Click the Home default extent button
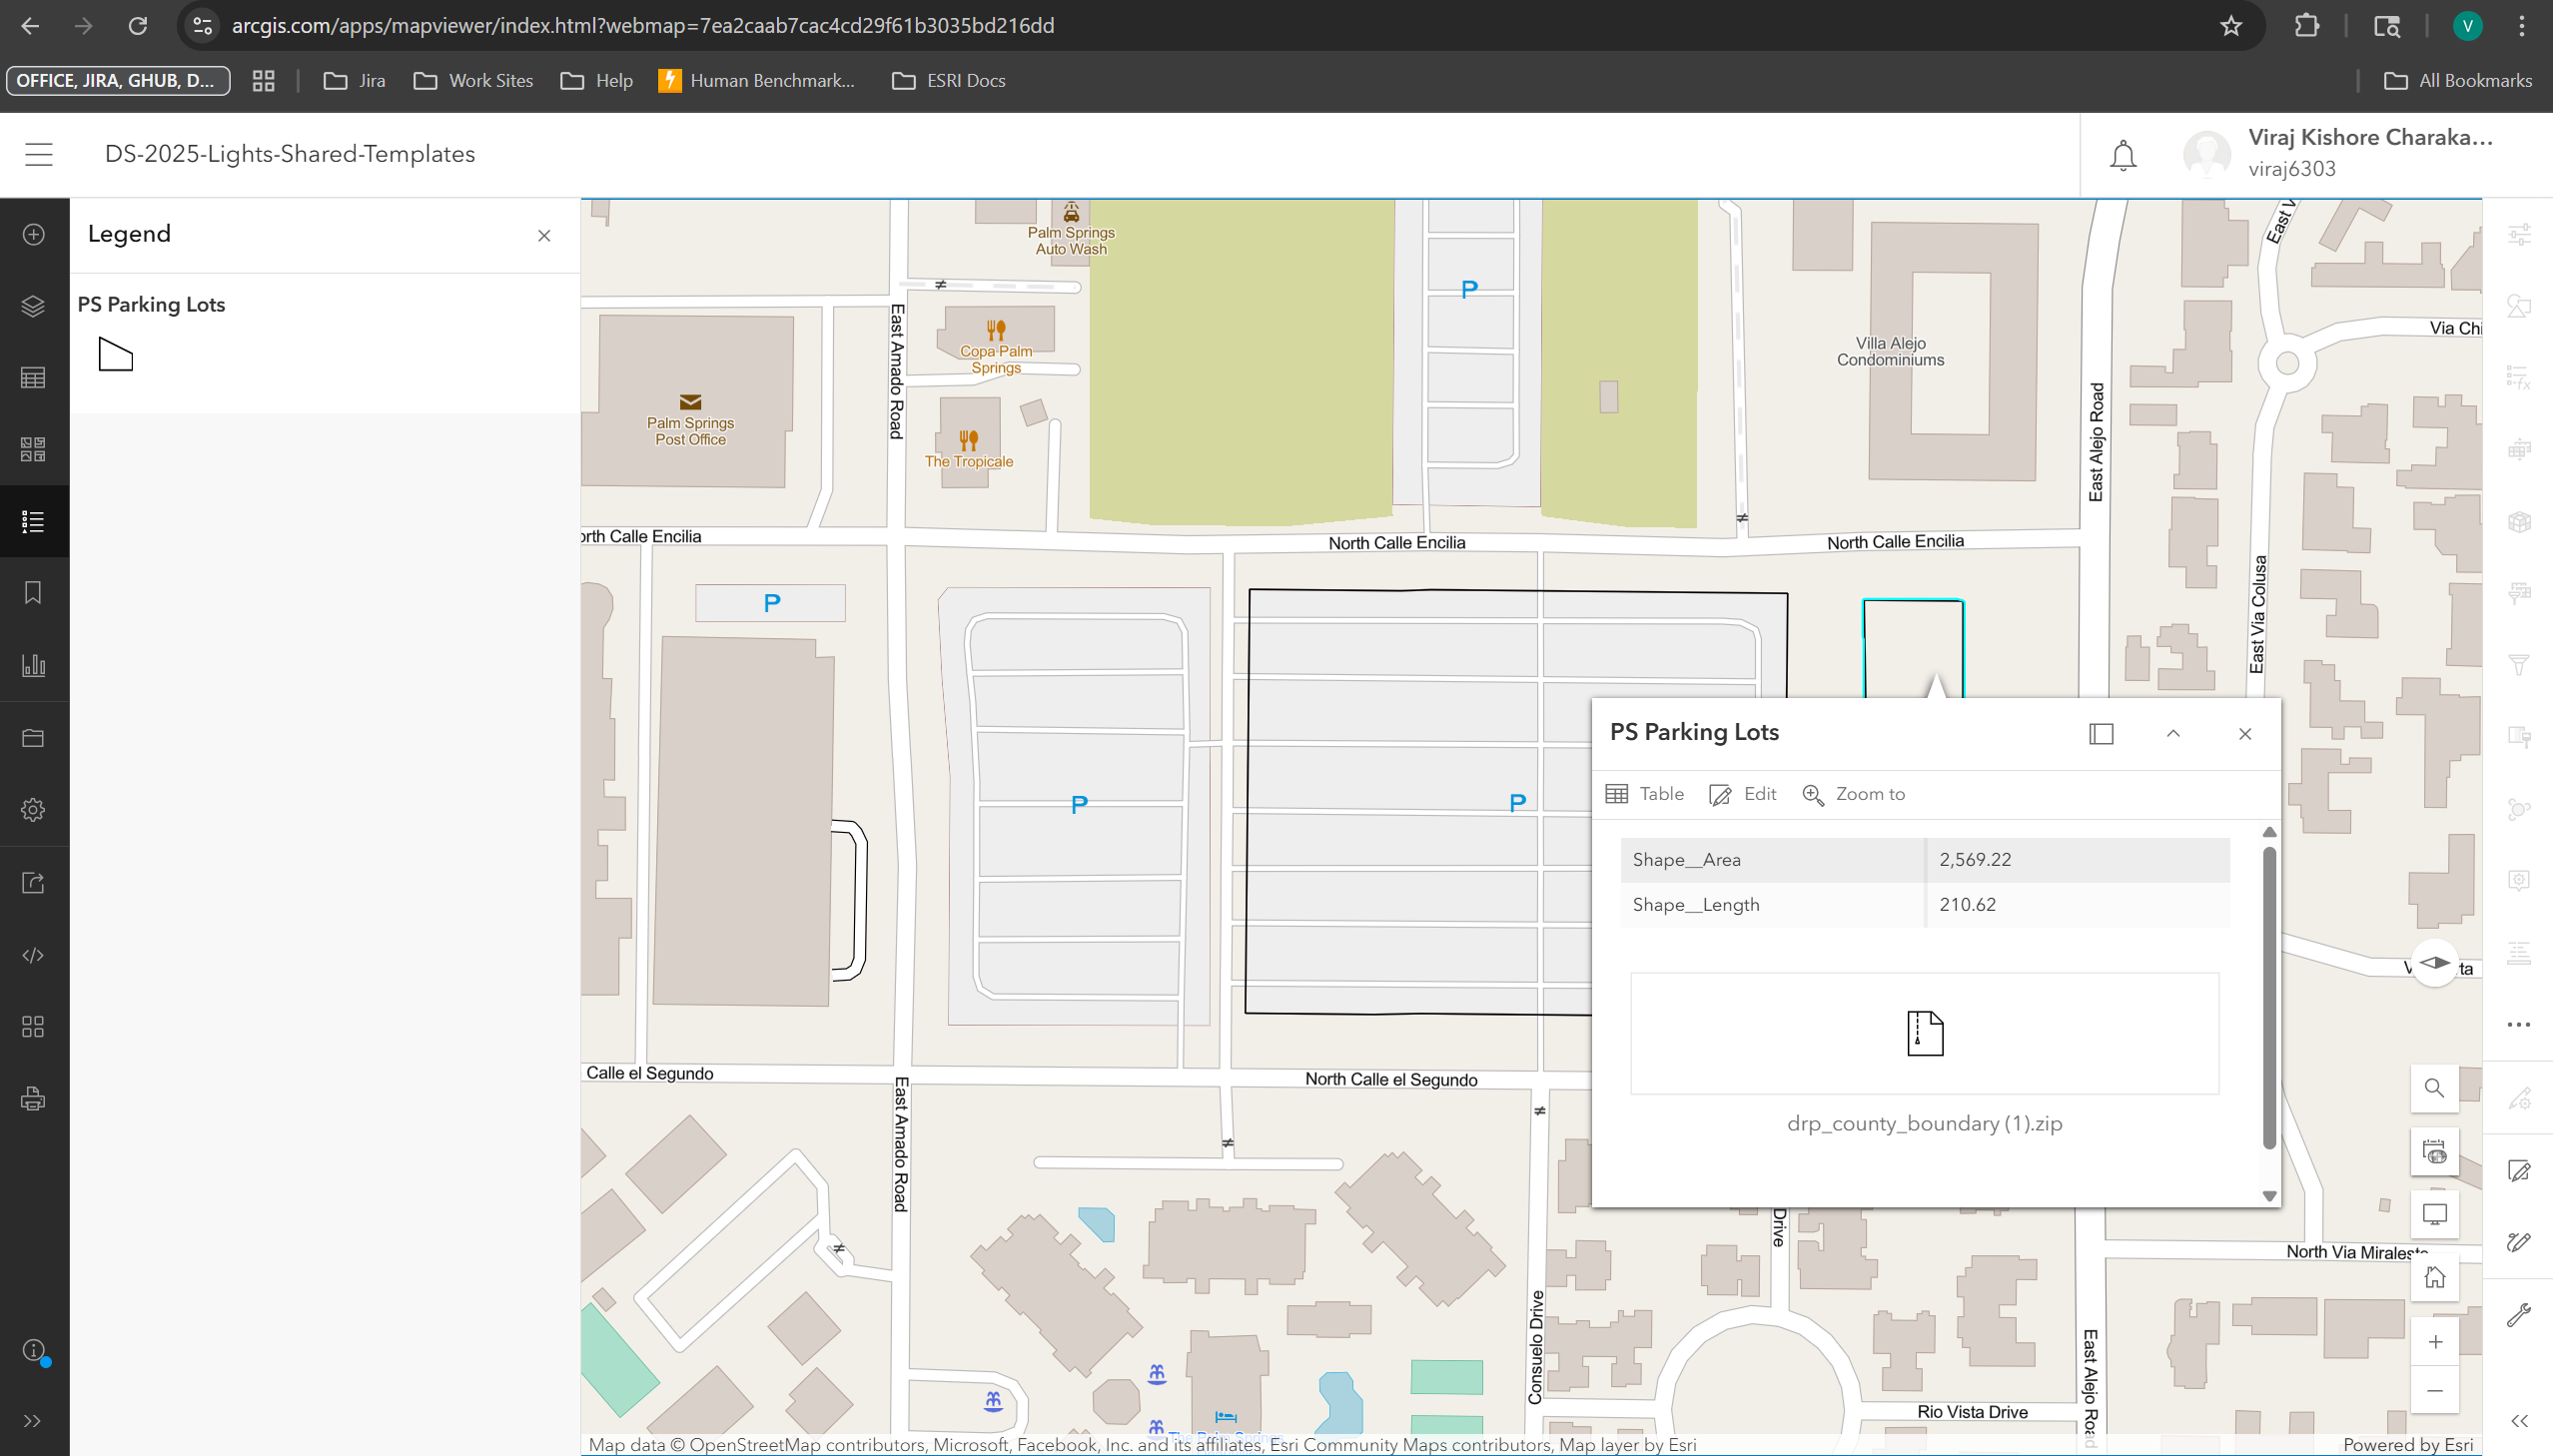Viewport: 2553px width, 1456px height. click(2435, 1278)
